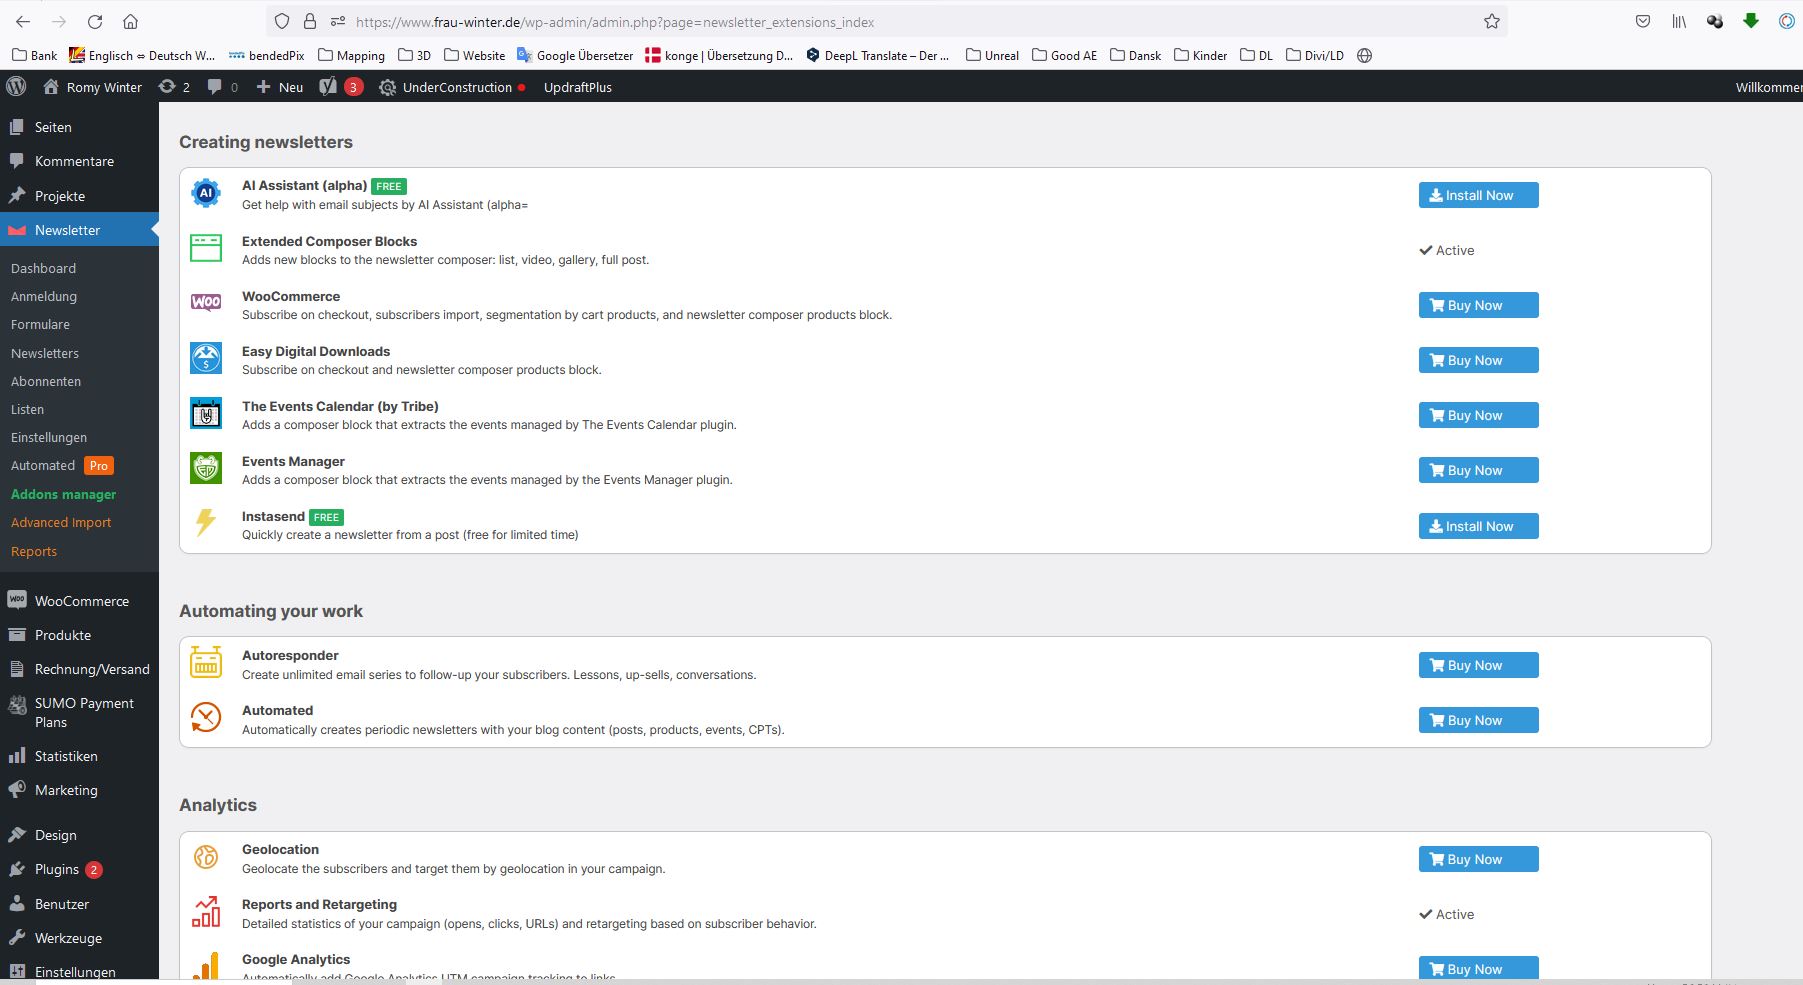This screenshot has width=1803, height=985.
Task: Click the Automated addon clock icon
Action: coord(206,717)
